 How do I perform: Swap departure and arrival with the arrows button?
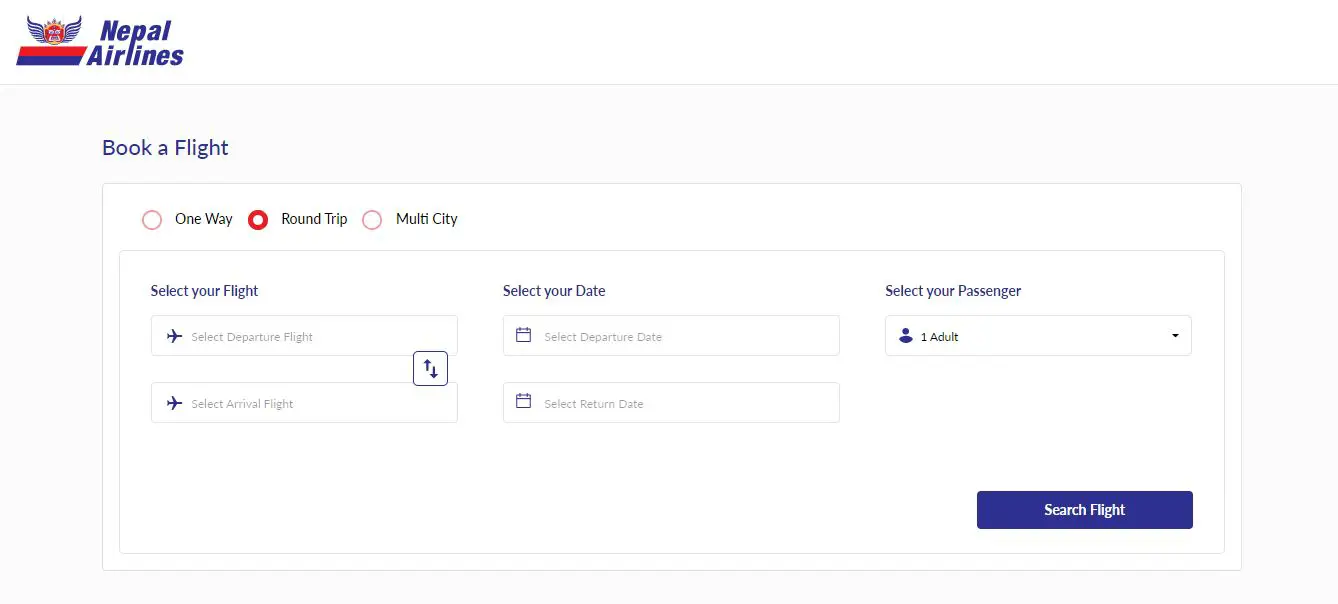(430, 369)
